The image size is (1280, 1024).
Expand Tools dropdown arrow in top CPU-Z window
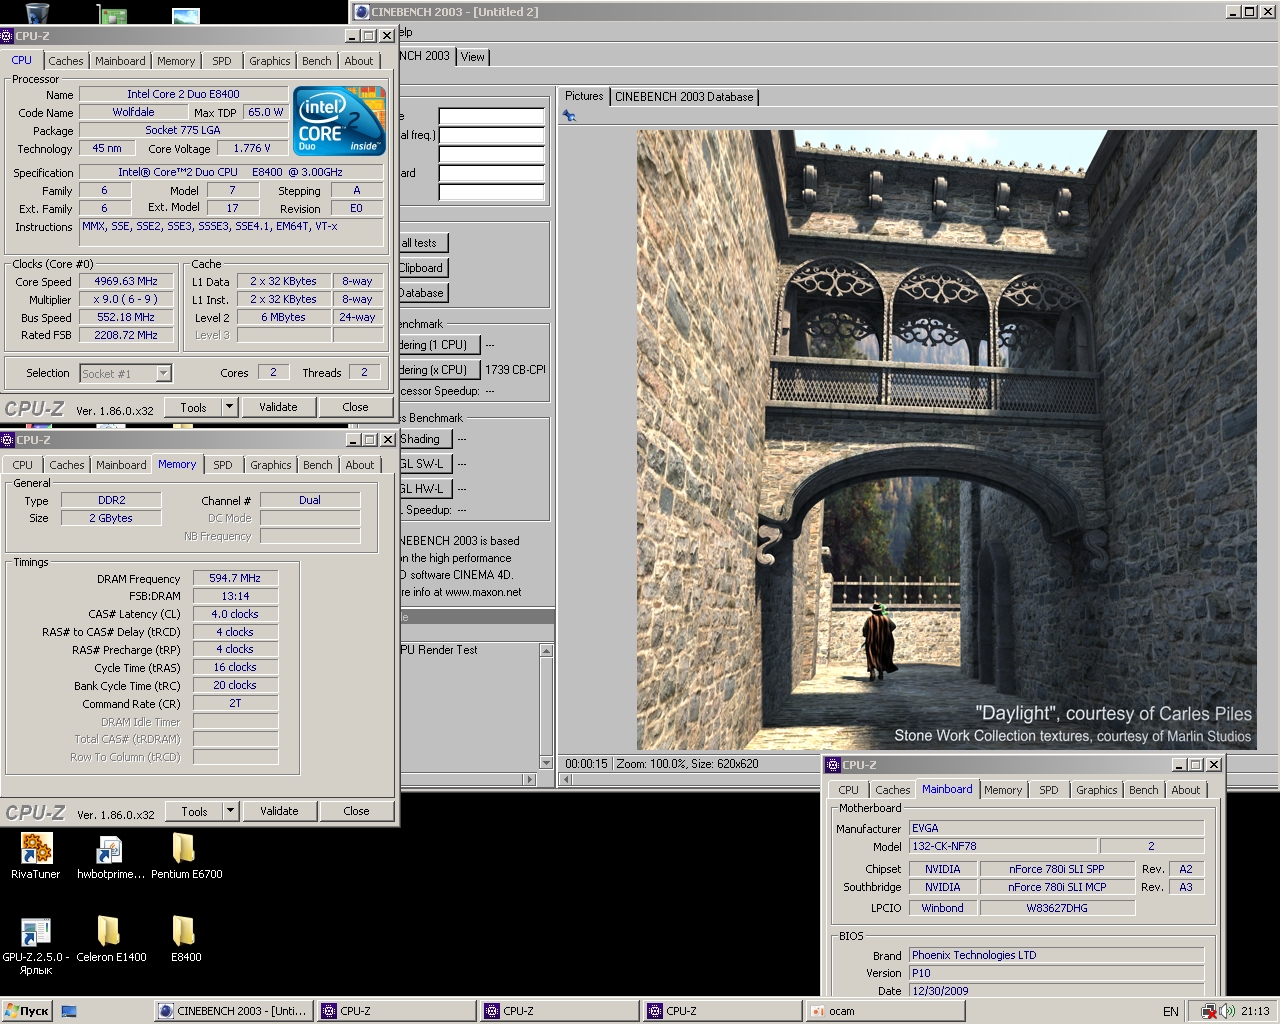pyautogui.click(x=229, y=407)
